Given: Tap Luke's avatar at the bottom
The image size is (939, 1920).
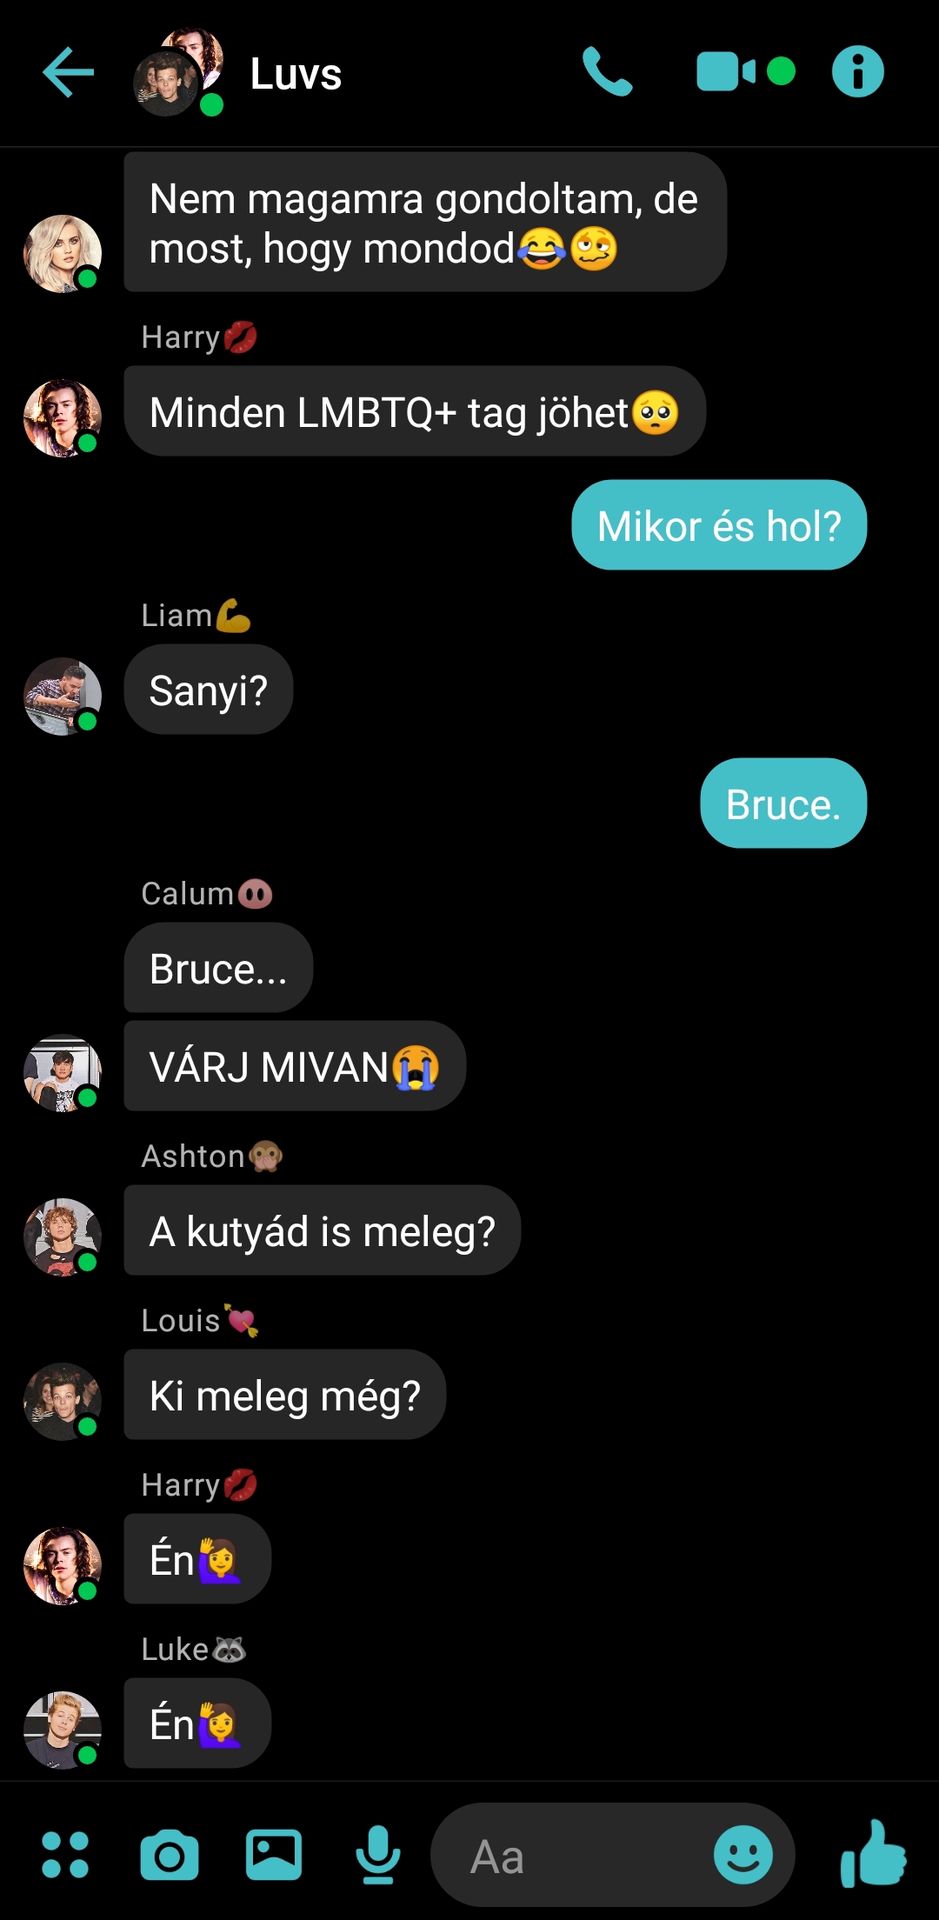Looking at the screenshot, I should [x=62, y=1730].
